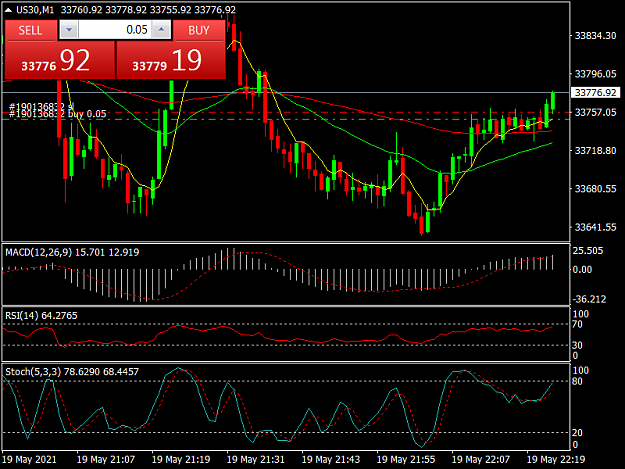The image size is (625, 469).
Task: Click time axis label 19 May 22:07
Action: [x=481, y=459]
